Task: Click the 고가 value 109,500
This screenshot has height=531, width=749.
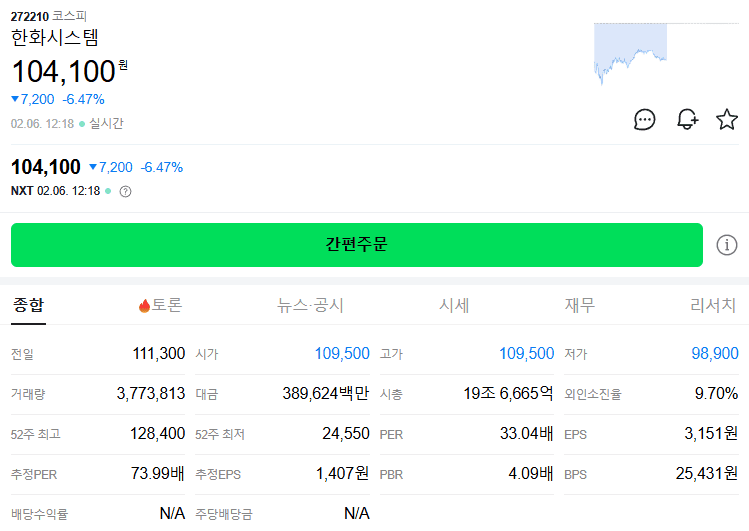Action: coord(526,353)
